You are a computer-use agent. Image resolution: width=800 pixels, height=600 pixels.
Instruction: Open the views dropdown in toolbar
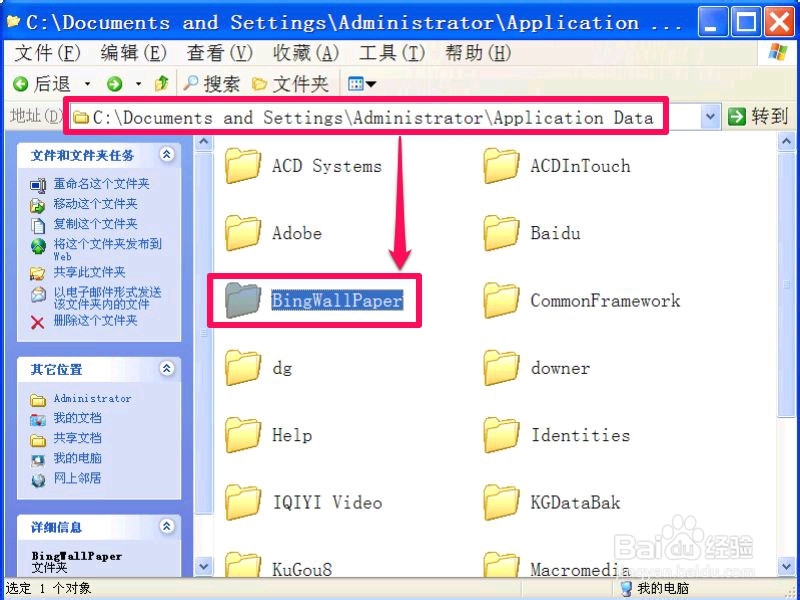(x=362, y=84)
